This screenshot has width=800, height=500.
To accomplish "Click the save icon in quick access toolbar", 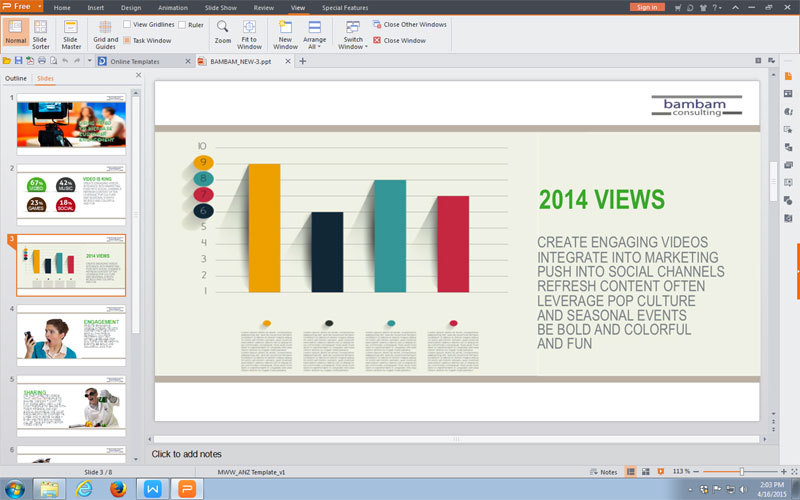I will point(18,61).
